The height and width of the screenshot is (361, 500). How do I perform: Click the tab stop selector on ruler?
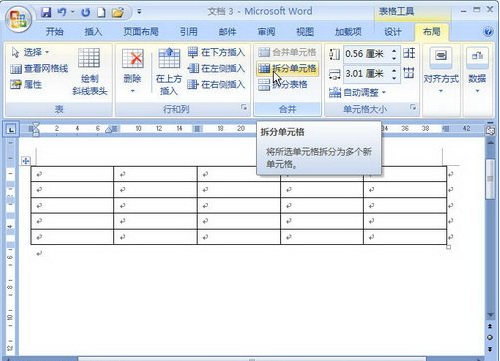click(x=11, y=129)
